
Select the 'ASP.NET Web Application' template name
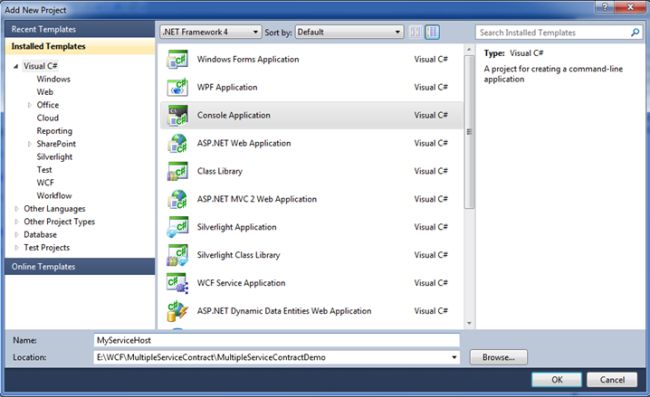click(x=244, y=143)
